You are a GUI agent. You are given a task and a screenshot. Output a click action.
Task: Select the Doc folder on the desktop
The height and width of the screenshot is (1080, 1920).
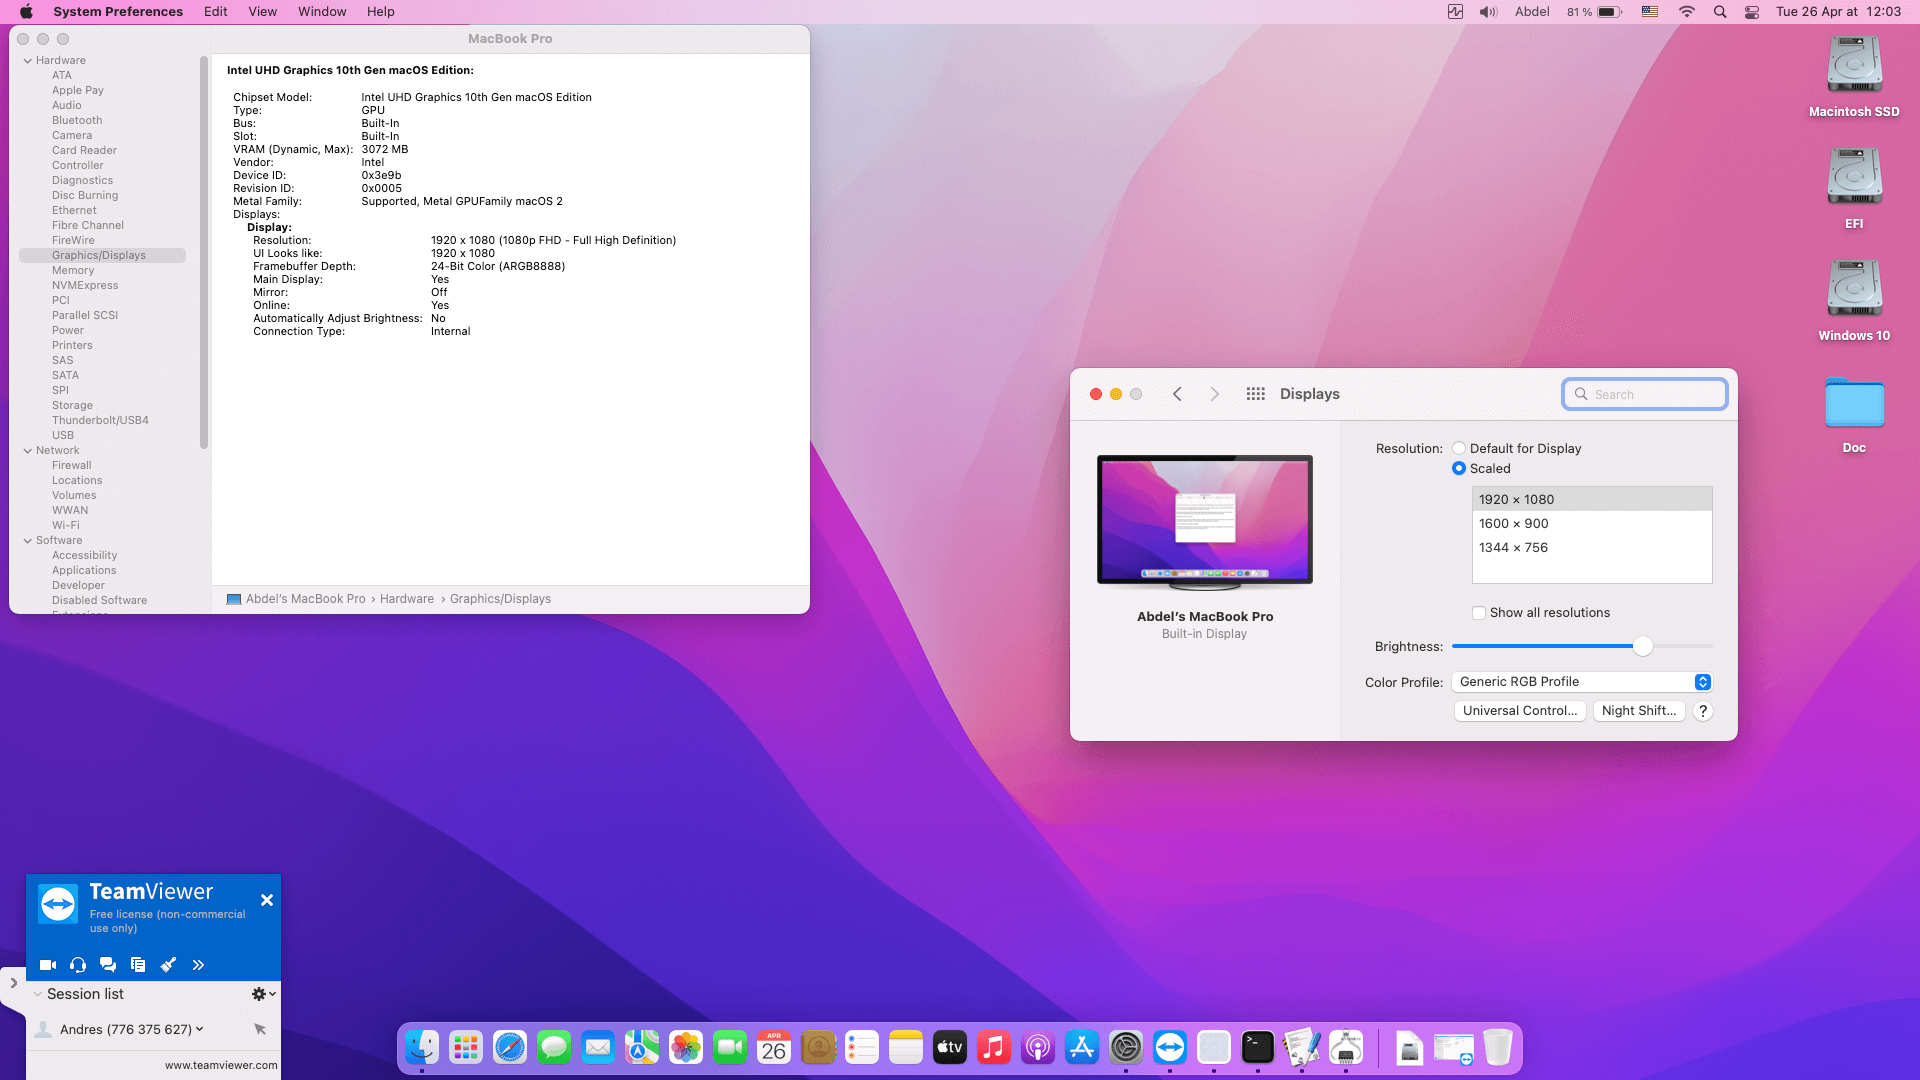point(1854,414)
